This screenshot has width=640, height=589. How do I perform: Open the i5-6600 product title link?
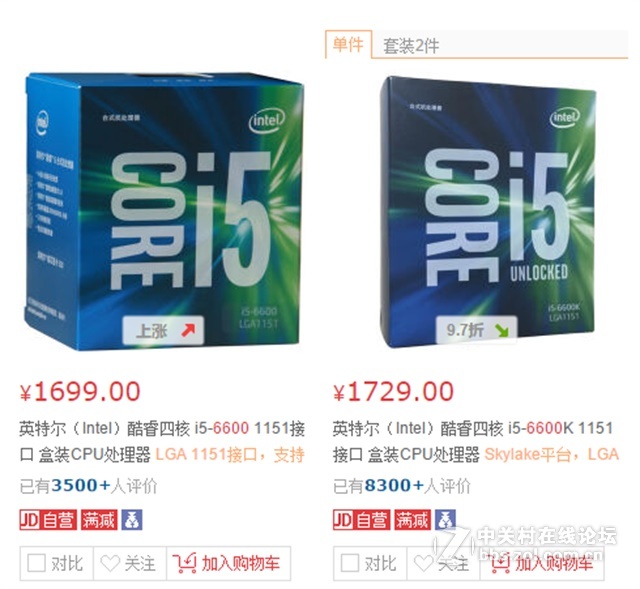click(162, 441)
